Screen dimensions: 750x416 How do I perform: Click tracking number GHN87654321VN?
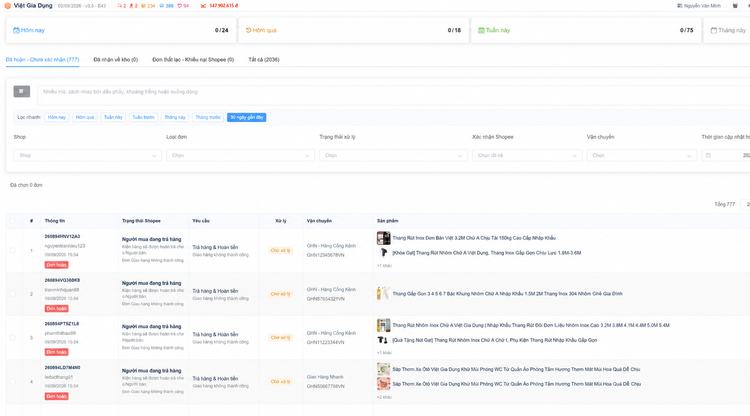tap(325, 299)
